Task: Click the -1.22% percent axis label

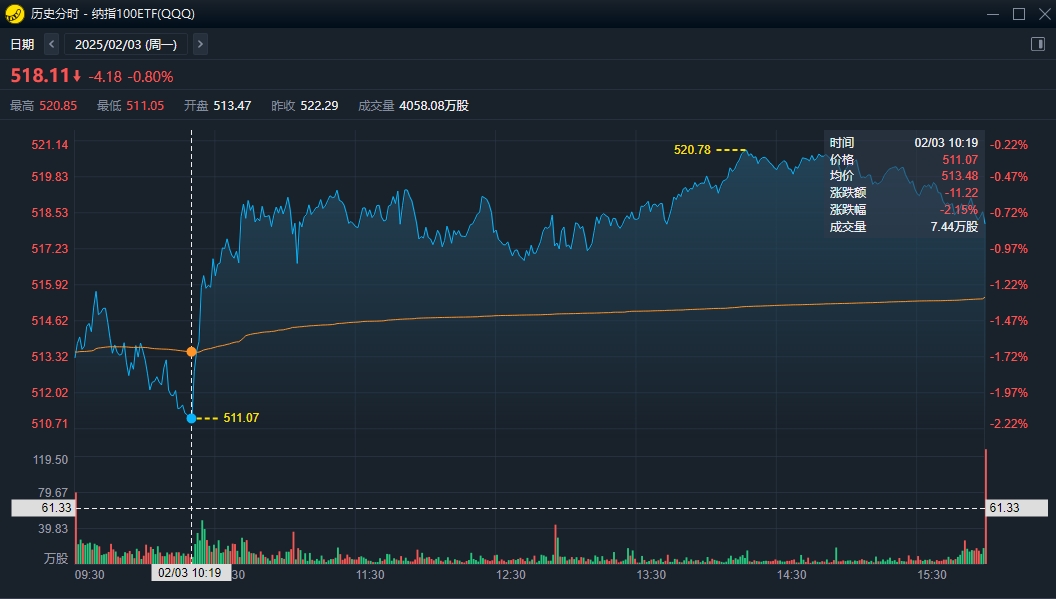Action: pos(1009,284)
